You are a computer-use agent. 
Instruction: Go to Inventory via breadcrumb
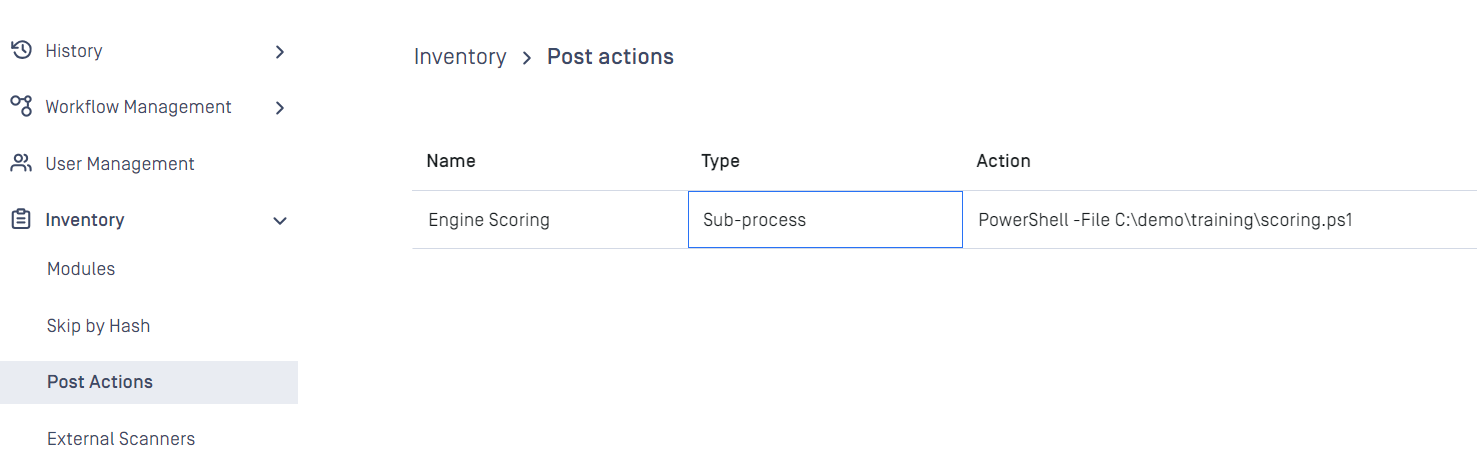[x=460, y=57]
